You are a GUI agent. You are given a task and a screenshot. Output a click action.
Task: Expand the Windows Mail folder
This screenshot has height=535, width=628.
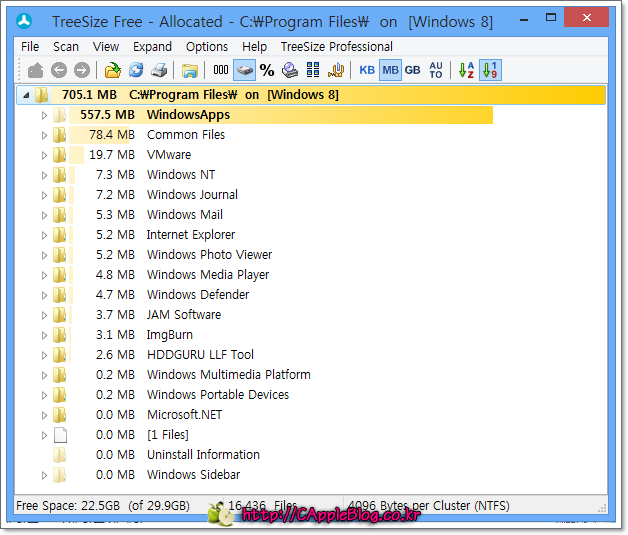click(44, 215)
